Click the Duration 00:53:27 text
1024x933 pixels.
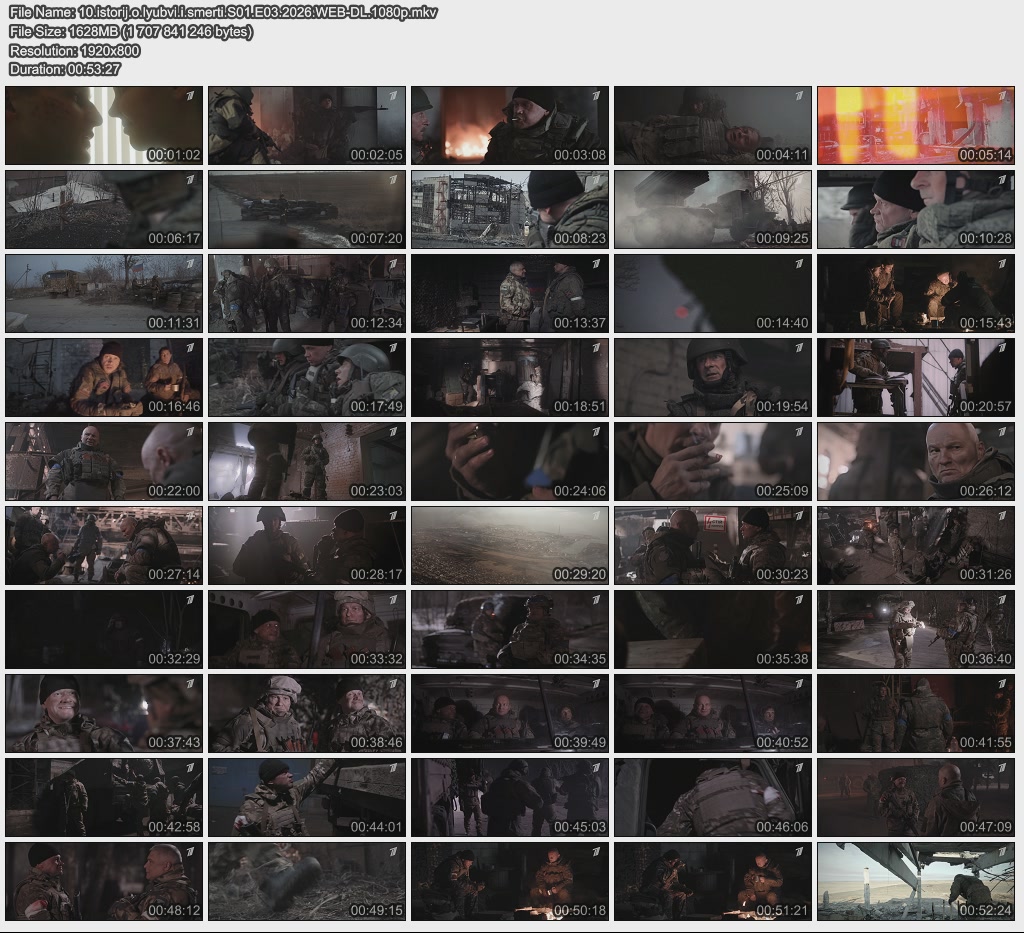point(65,69)
